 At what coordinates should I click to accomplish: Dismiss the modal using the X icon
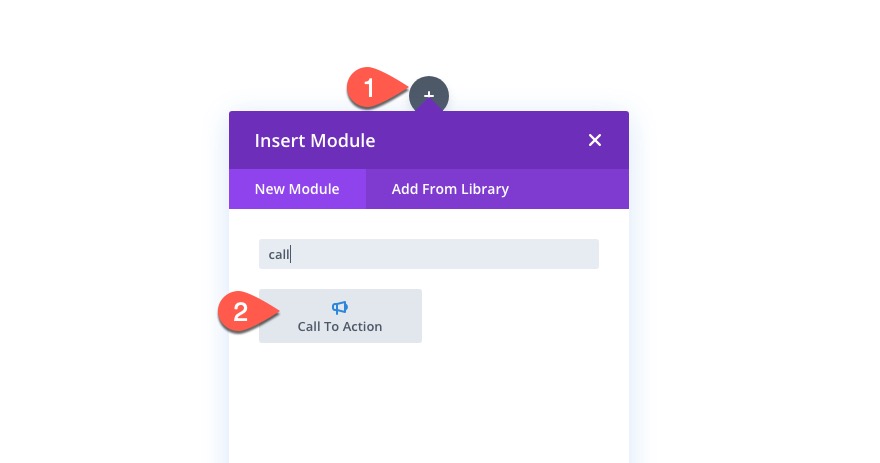595,140
